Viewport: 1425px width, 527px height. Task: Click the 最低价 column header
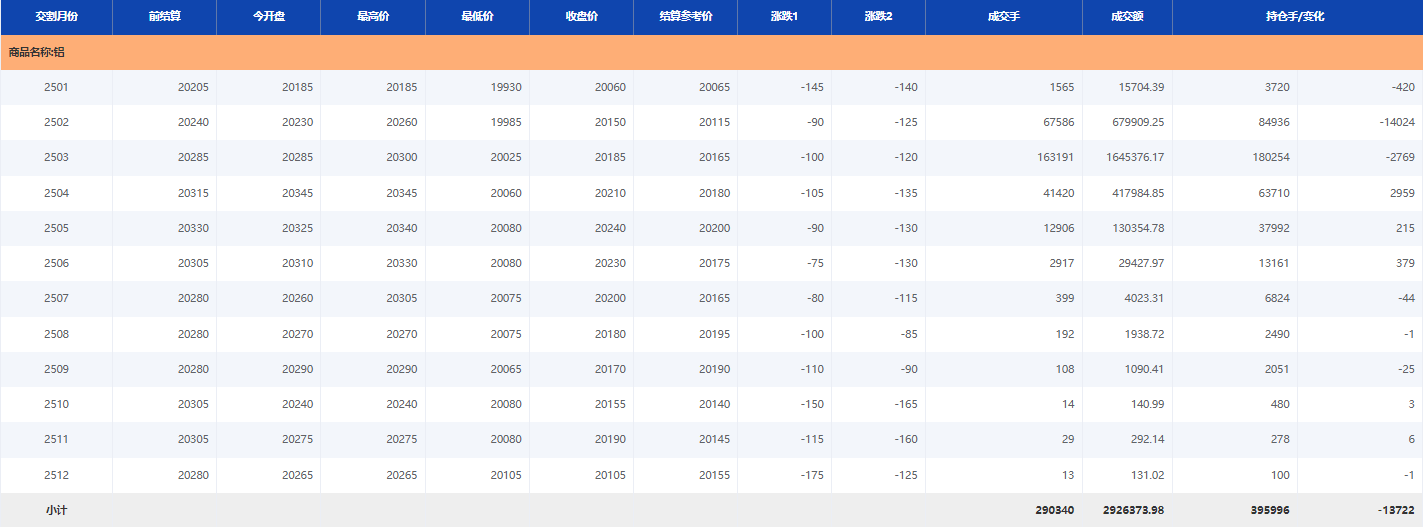477,17
